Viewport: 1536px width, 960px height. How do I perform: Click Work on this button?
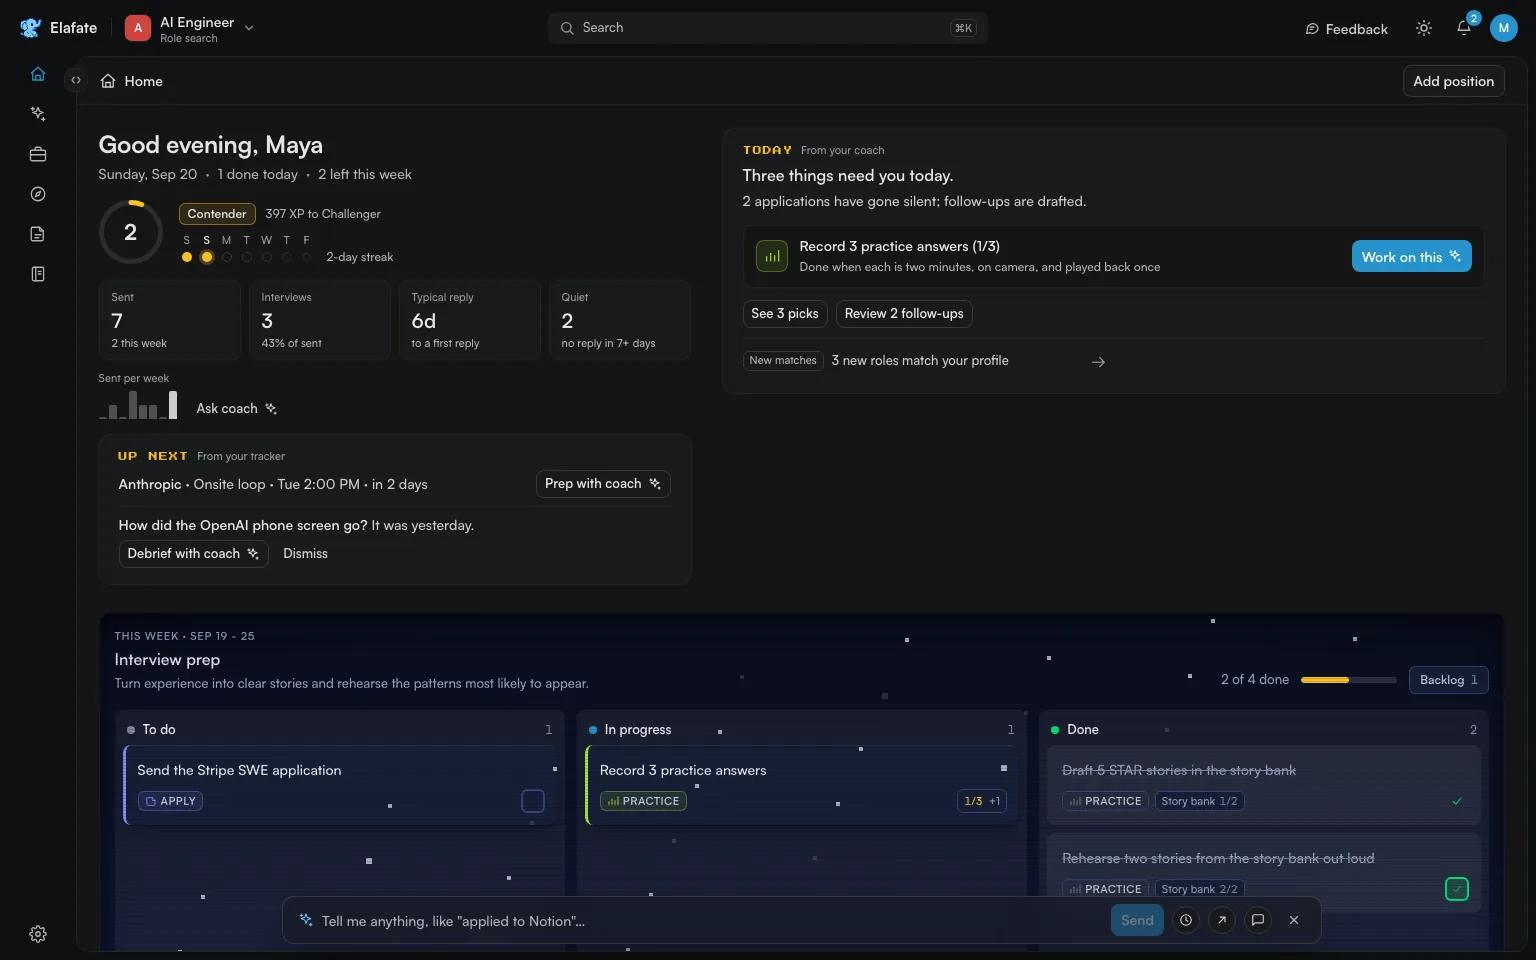click(x=1412, y=256)
